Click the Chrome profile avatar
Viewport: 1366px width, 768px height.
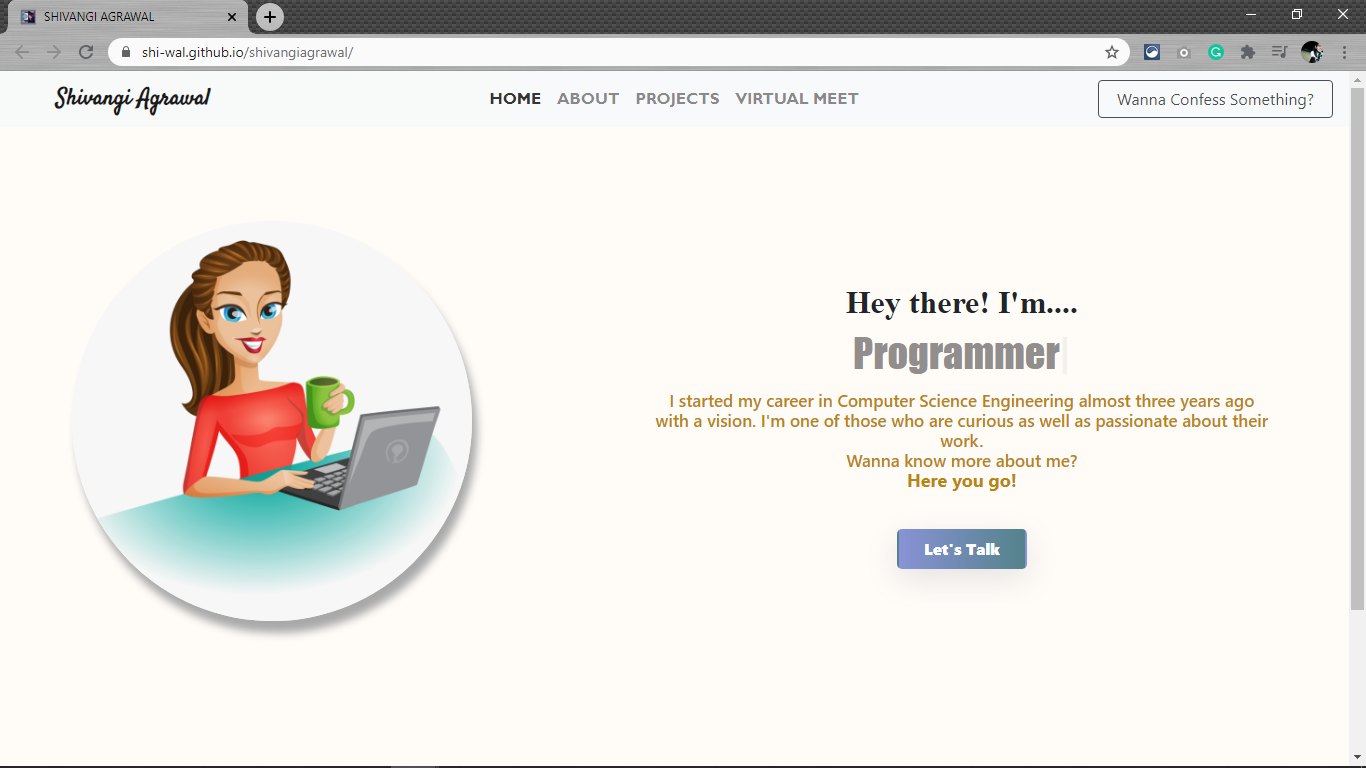[1312, 52]
